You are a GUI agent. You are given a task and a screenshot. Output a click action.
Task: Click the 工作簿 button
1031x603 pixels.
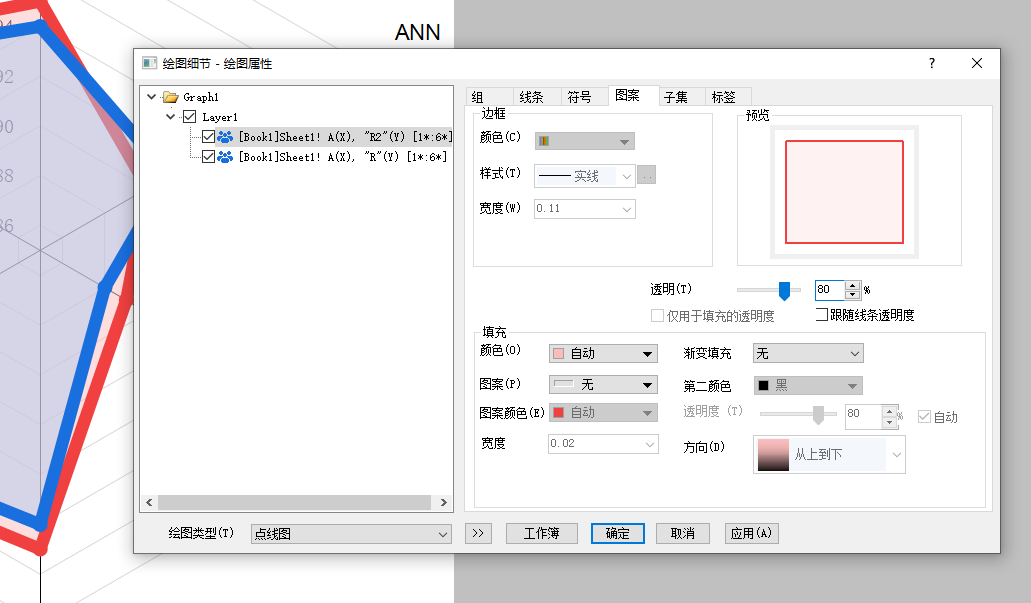click(x=542, y=533)
